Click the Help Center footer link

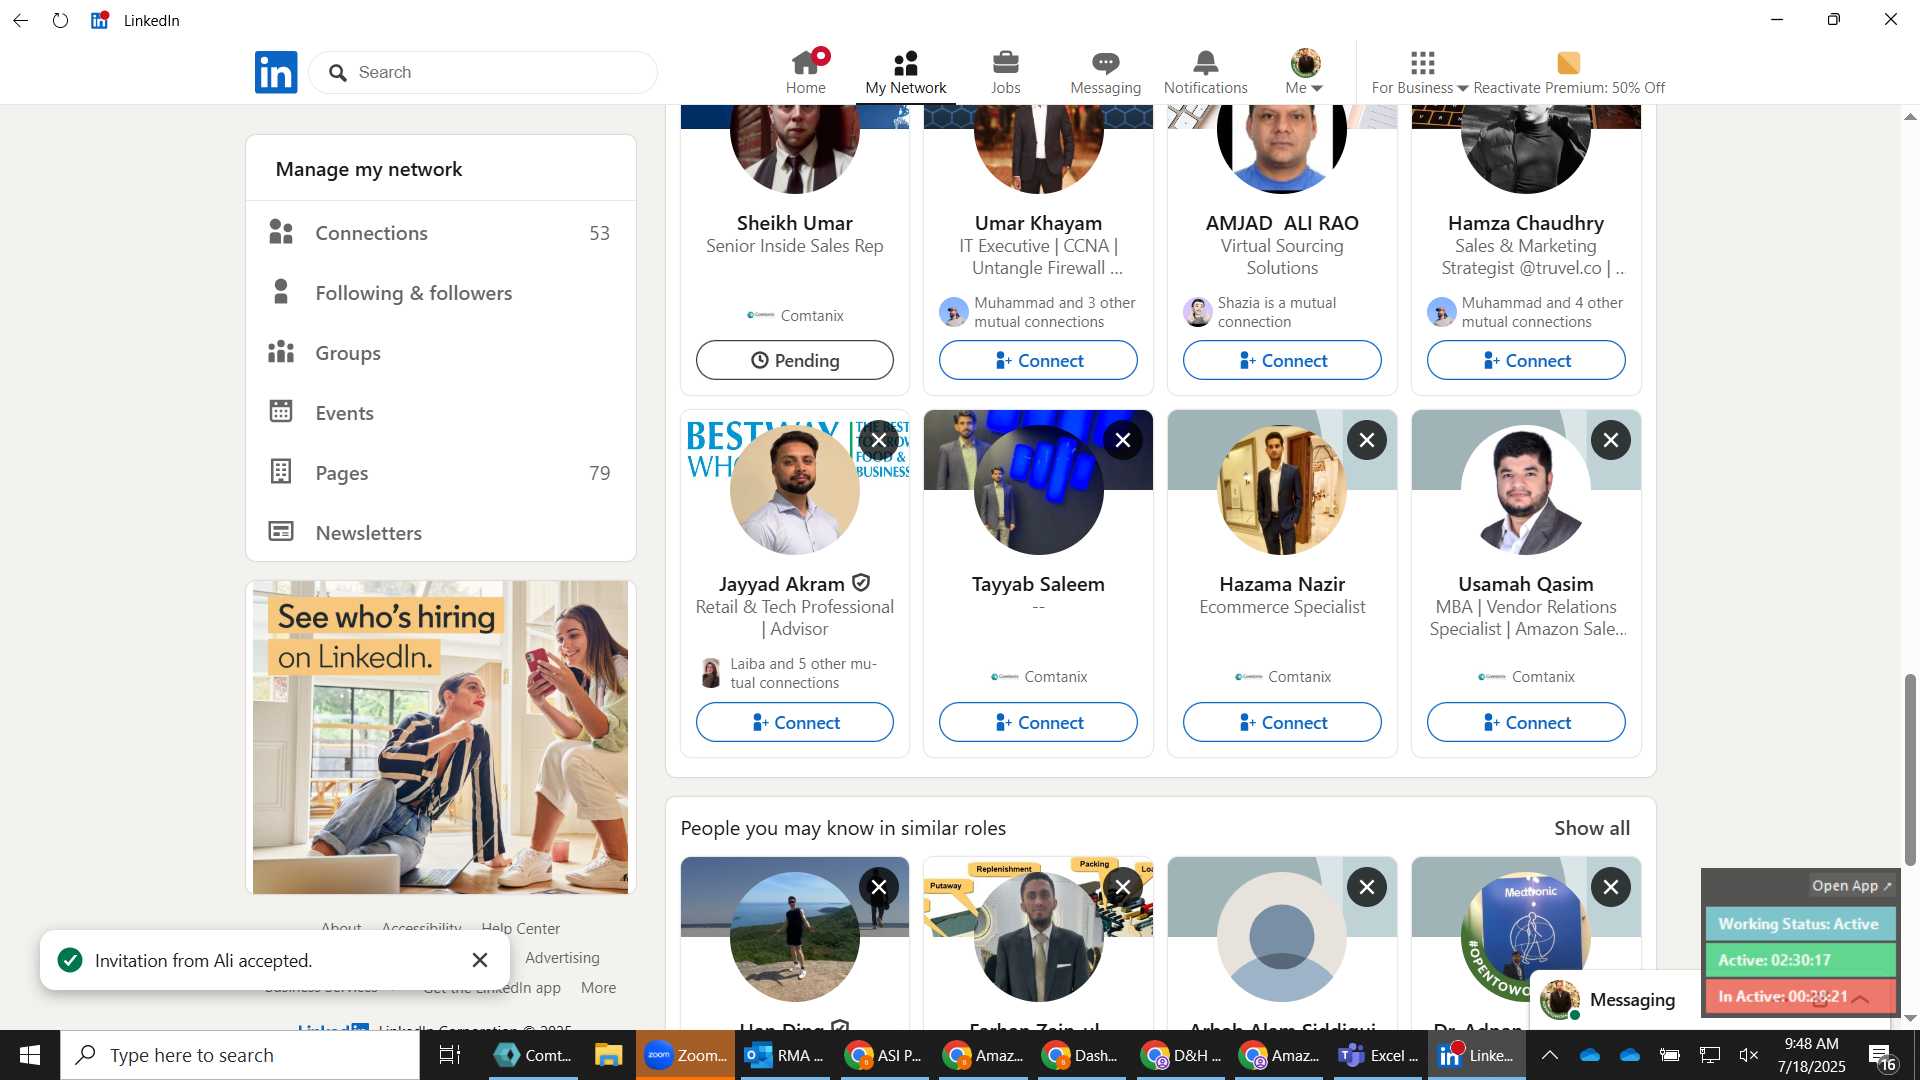click(520, 928)
